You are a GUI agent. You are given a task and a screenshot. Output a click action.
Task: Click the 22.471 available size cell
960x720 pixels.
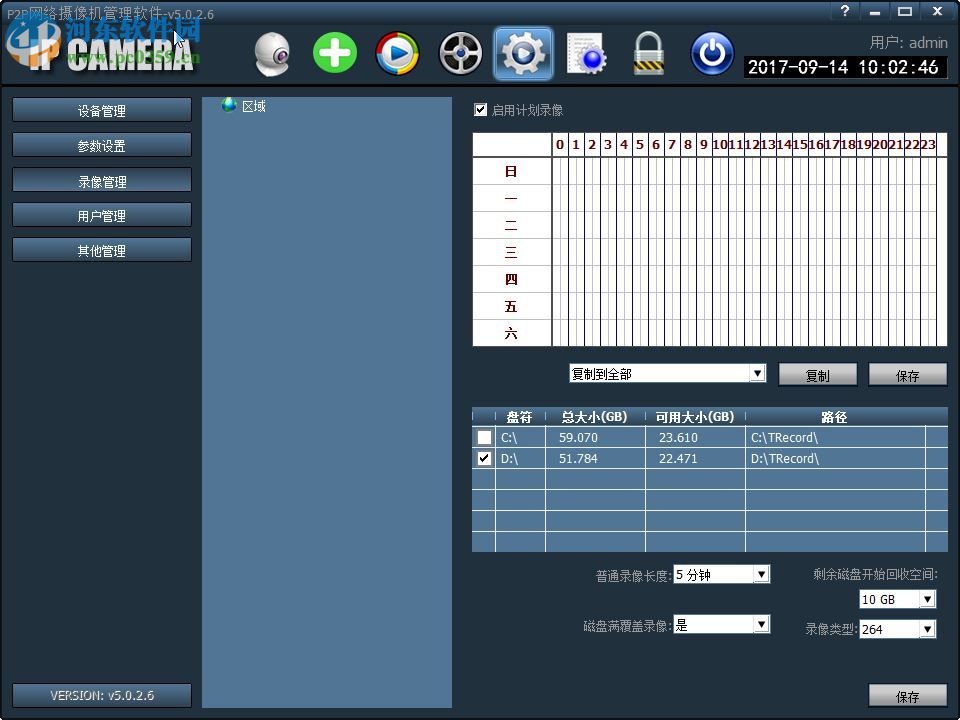point(696,458)
